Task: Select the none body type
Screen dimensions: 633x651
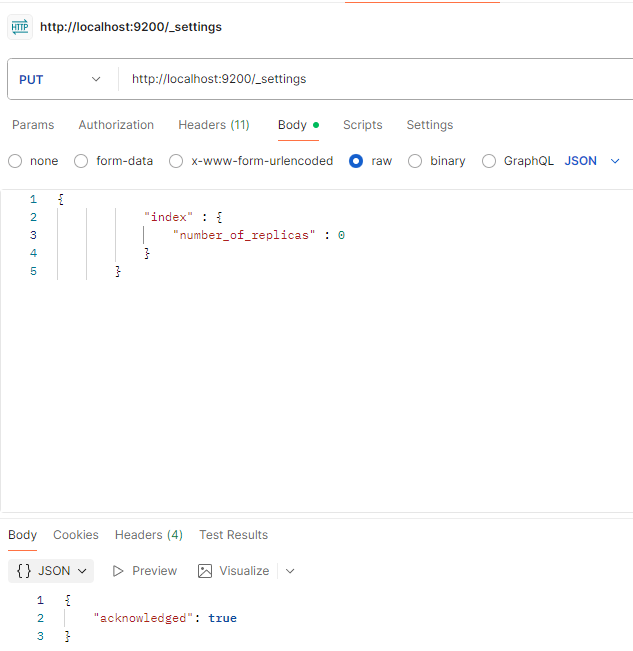Action: point(15,161)
